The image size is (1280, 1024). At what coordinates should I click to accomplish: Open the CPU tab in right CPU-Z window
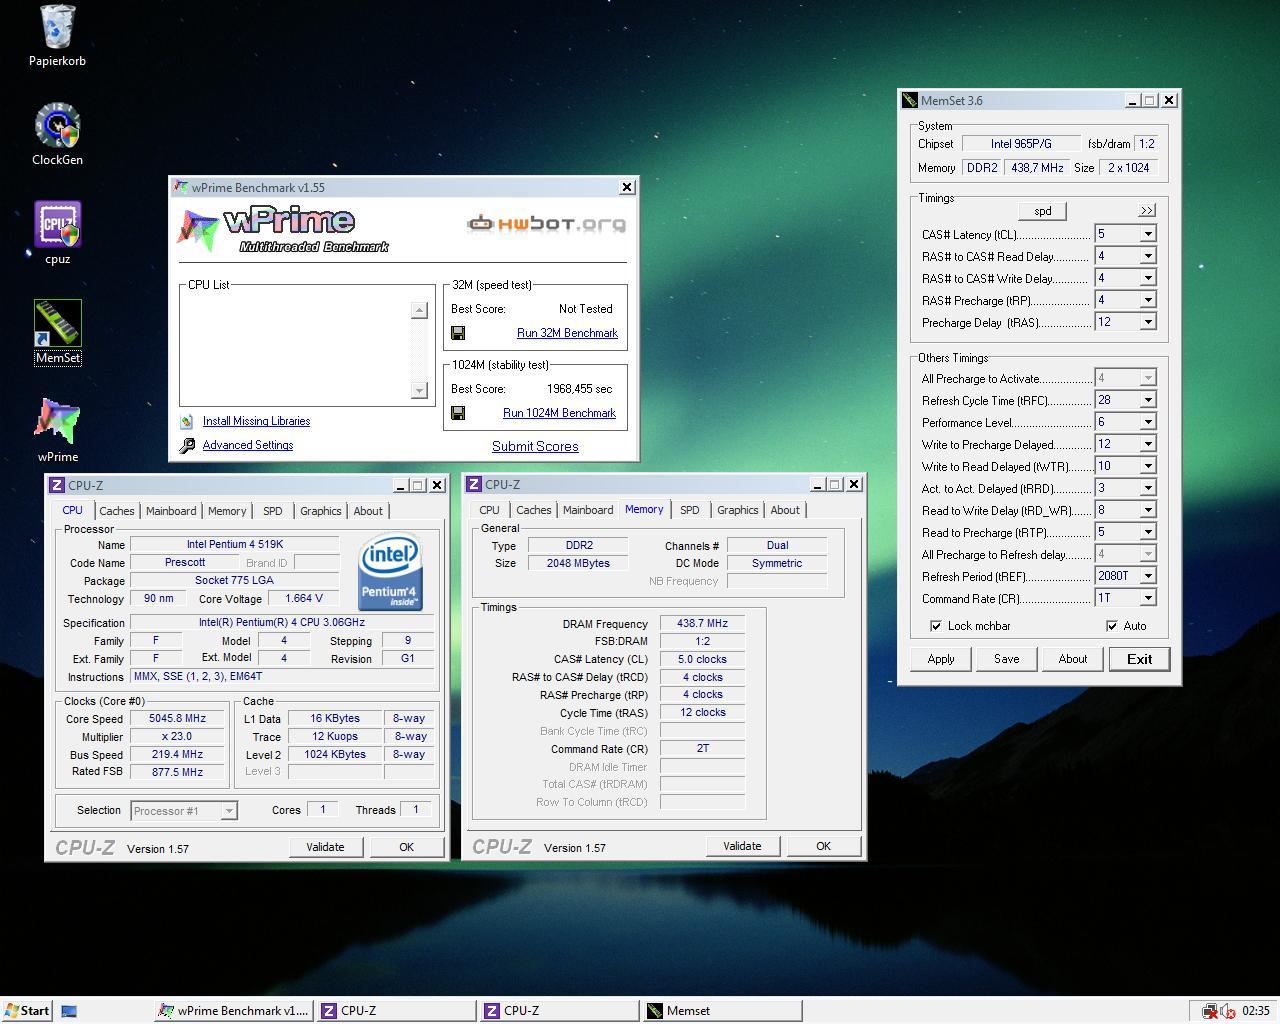[489, 510]
